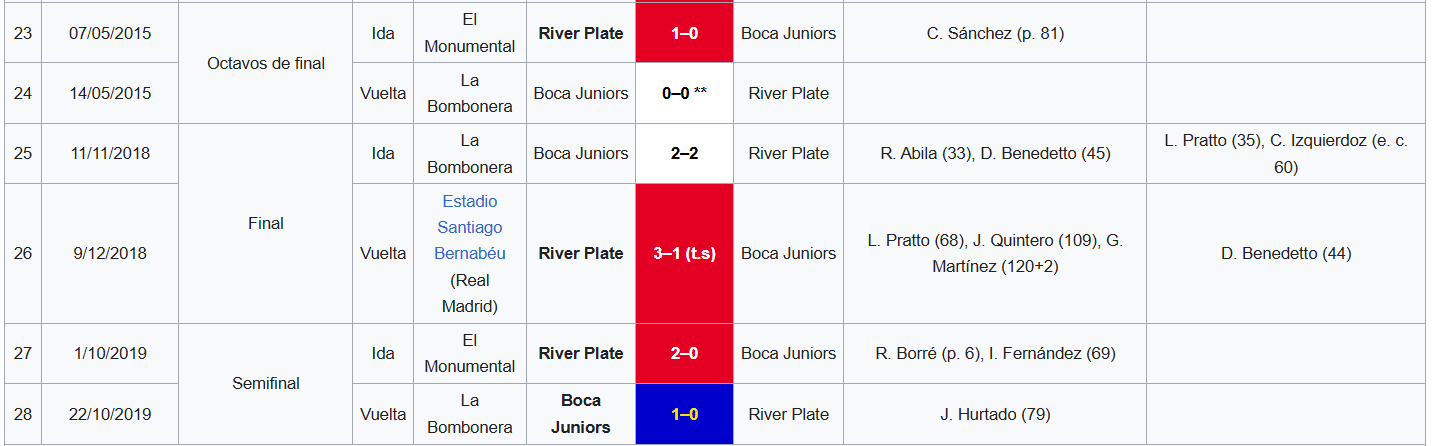Screen dimensions: 1437x446
Task: Click bold Boca Juniors in row 28
Action: pos(581,414)
